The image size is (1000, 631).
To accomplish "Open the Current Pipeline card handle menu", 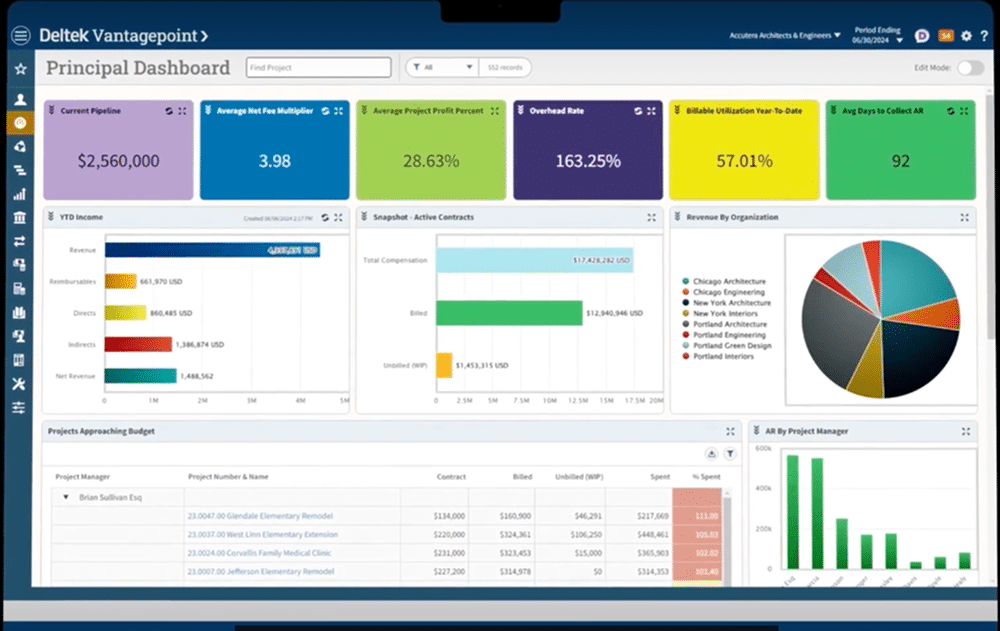I will tap(52, 110).
